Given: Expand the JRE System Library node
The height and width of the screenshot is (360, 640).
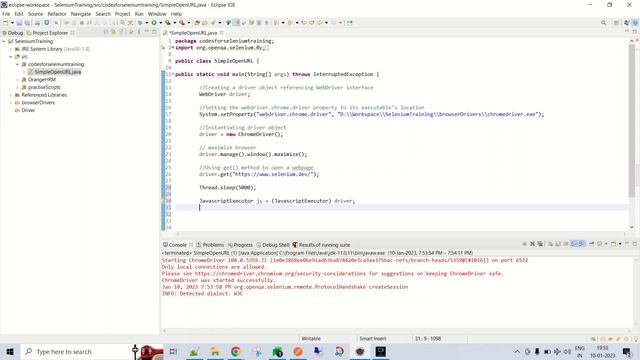Looking at the screenshot, I should (x=11, y=49).
